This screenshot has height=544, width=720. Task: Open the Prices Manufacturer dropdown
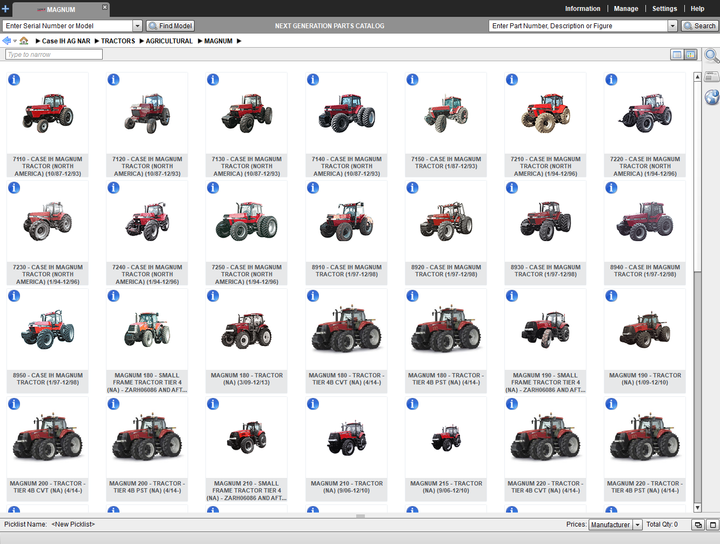637,525
